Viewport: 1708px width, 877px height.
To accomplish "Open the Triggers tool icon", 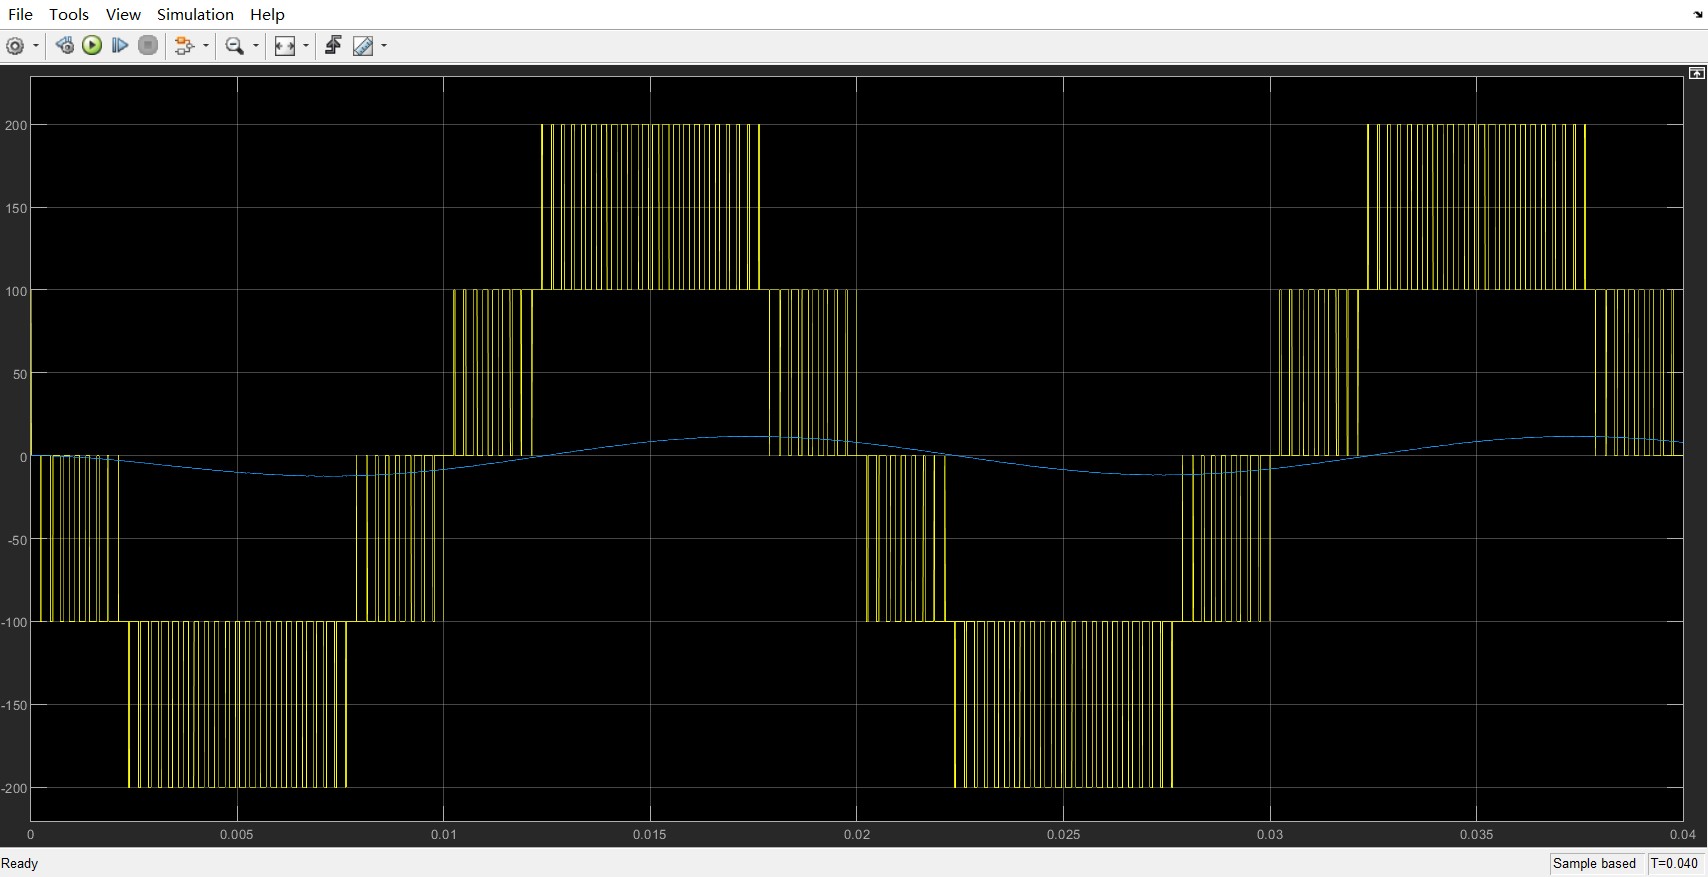I will tap(333, 45).
